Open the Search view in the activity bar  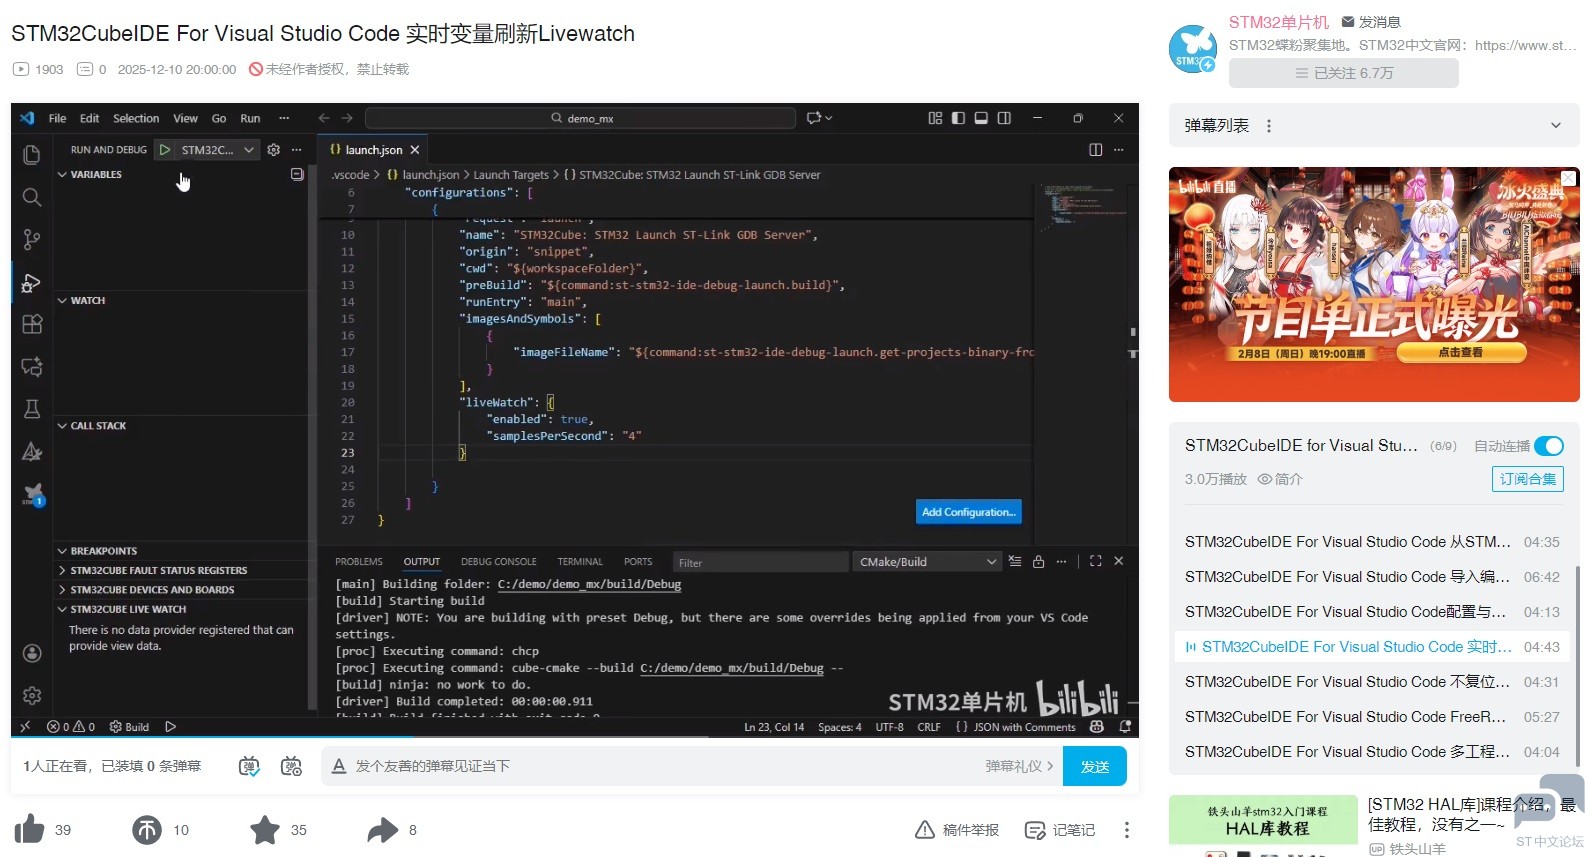coord(32,197)
